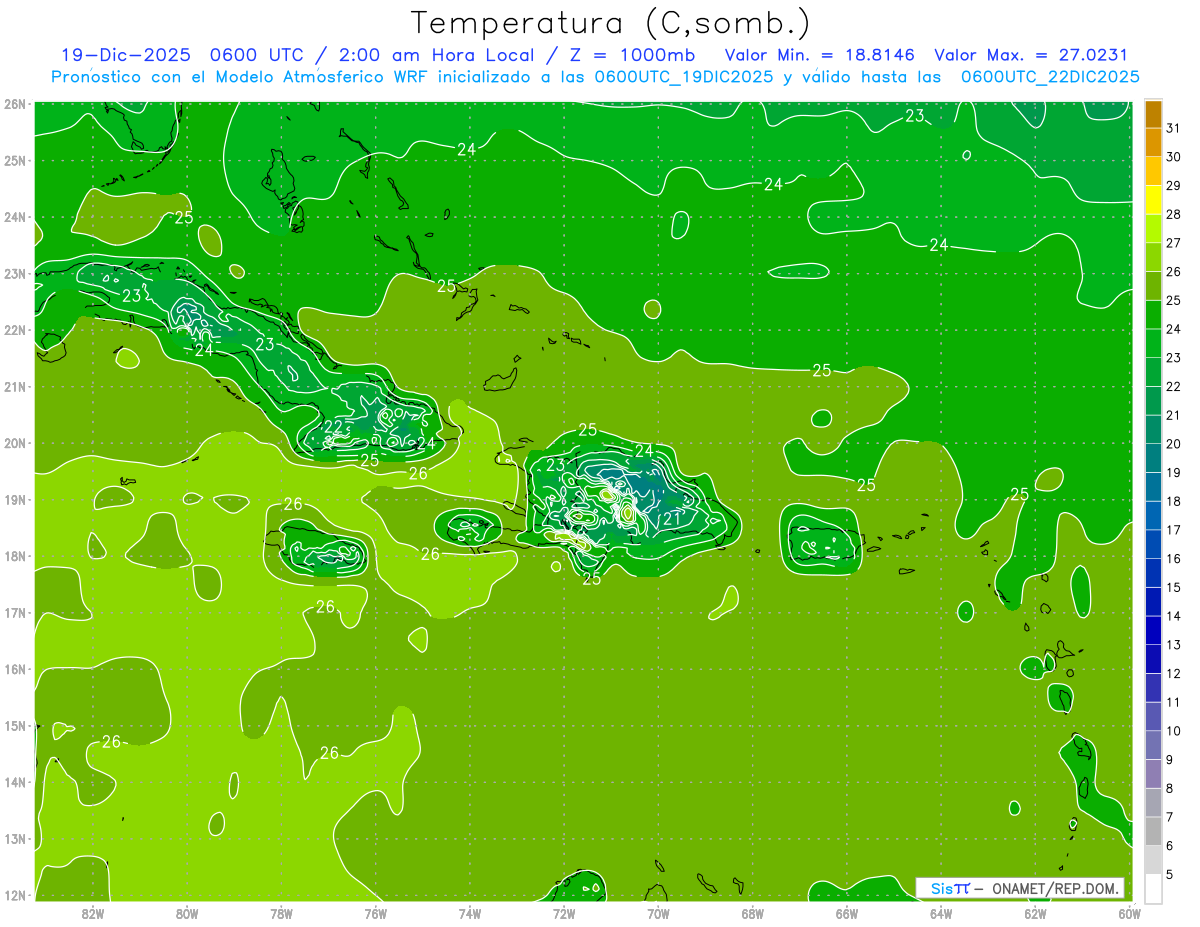Click the 68W longitude axis label
Screen dimensions: 1200x927
point(753,913)
